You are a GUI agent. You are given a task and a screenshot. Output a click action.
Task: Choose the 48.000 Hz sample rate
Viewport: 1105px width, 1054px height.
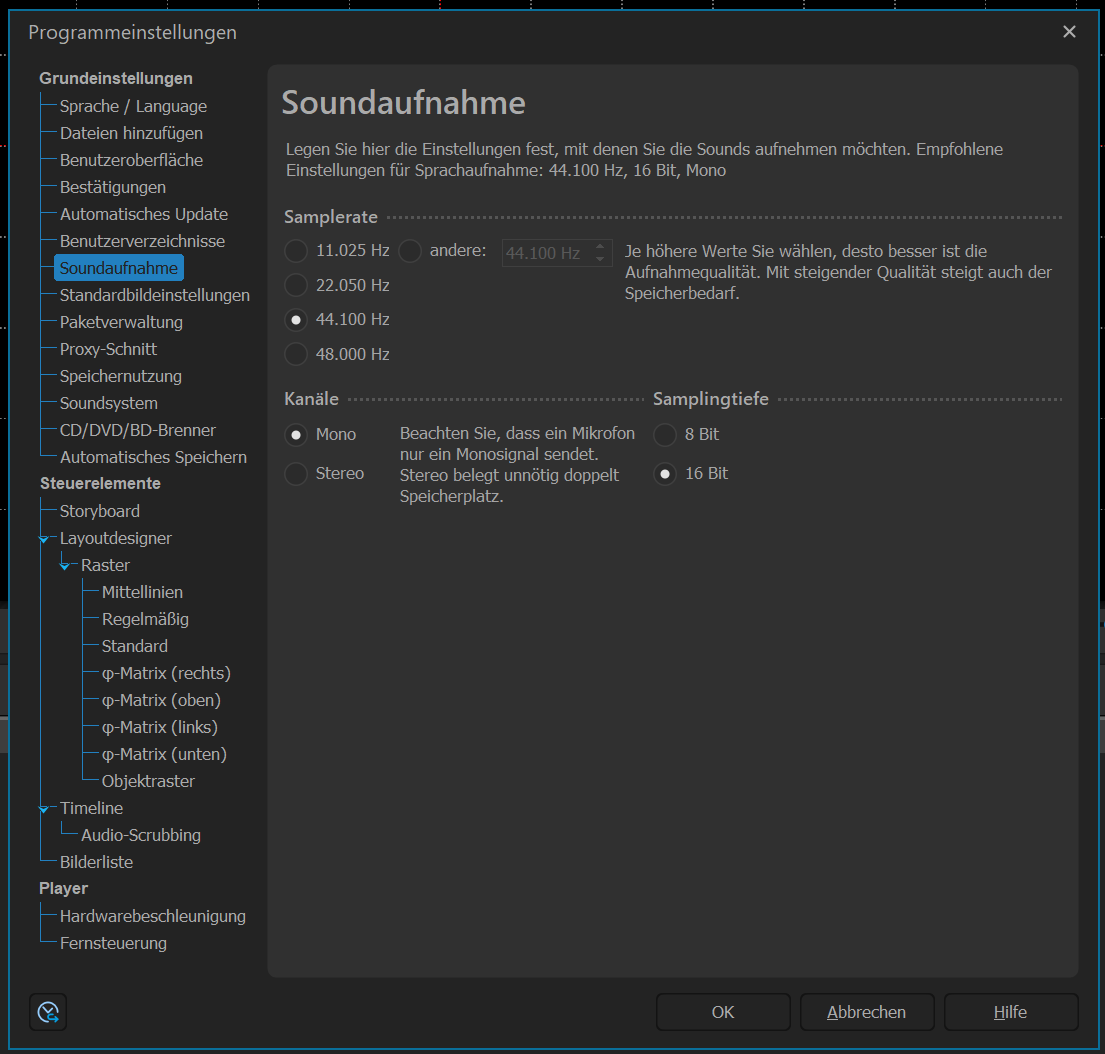[x=296, y=354]
